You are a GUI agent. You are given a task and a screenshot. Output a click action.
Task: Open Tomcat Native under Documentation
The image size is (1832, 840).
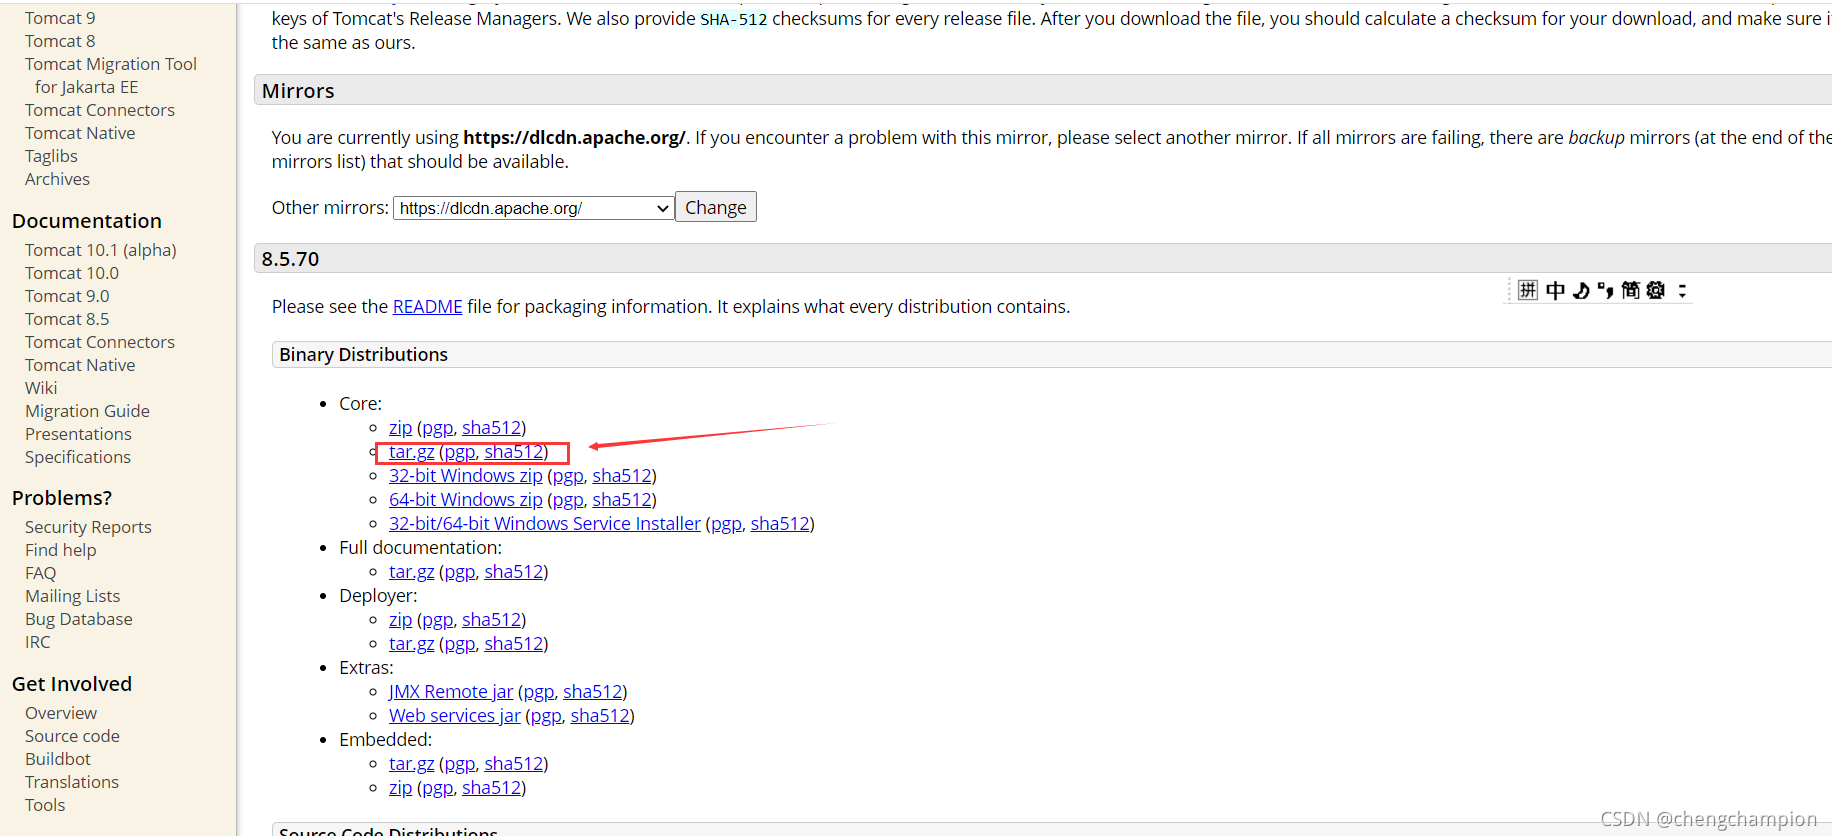(80, 365)
